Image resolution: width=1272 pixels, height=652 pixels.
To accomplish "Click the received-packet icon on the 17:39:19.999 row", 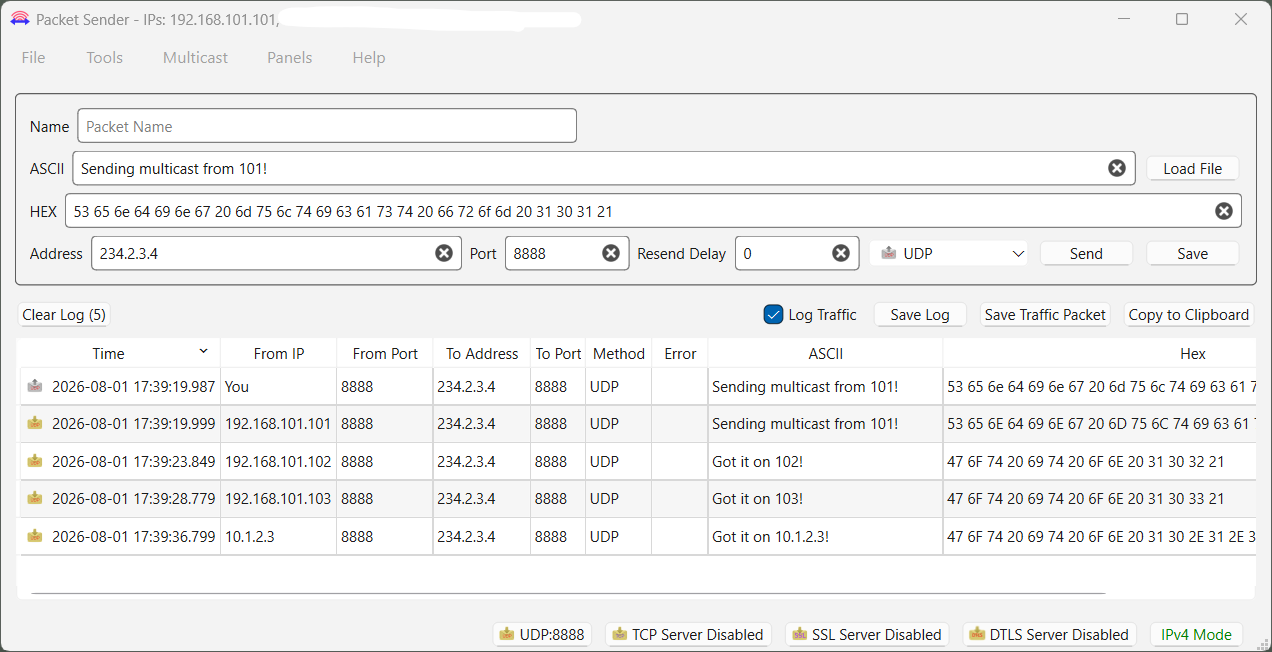I will click(x=35, y=423).
